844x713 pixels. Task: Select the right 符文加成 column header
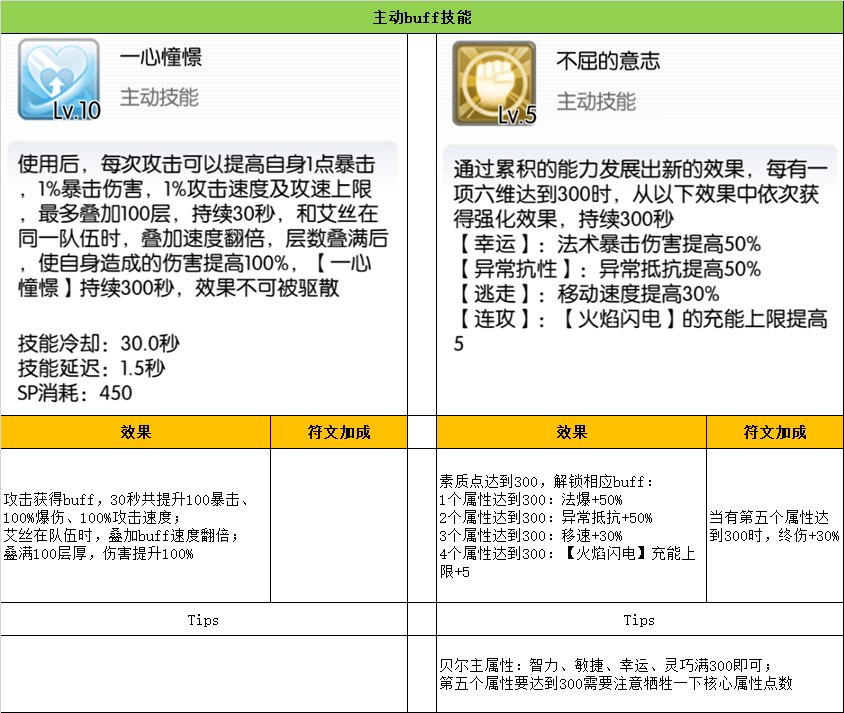pos(775,432)
